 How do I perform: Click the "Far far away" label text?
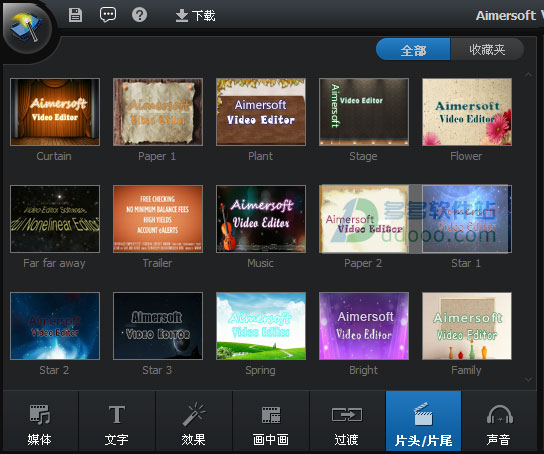[x=54, y=263]
